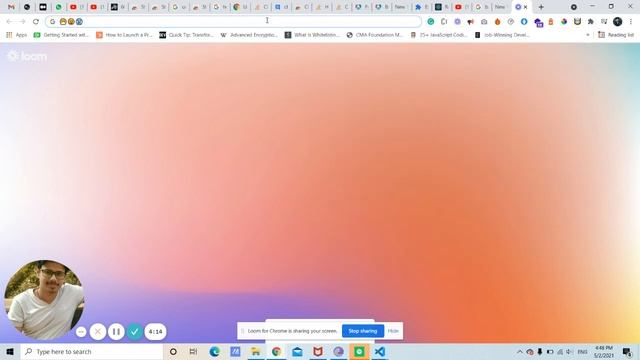Open the media control playlist icon
Screen dimensions: 640x360
[604, 22]
